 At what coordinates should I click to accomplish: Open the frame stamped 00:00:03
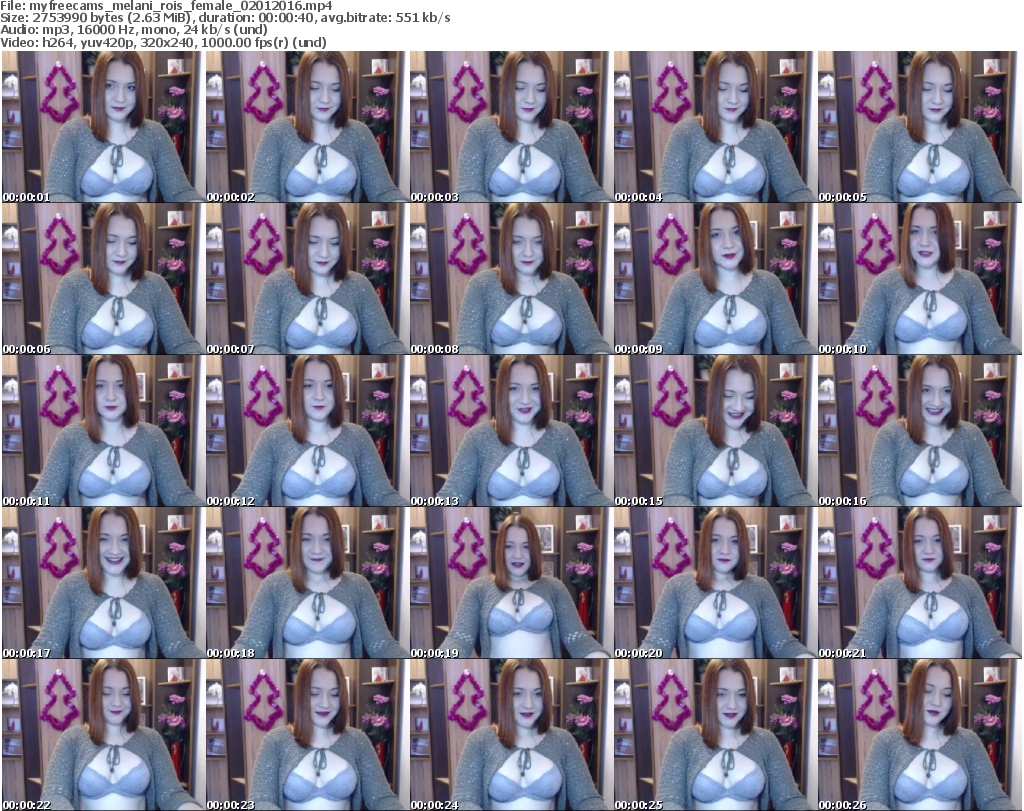pyautogui.click(x=511, y=127)
